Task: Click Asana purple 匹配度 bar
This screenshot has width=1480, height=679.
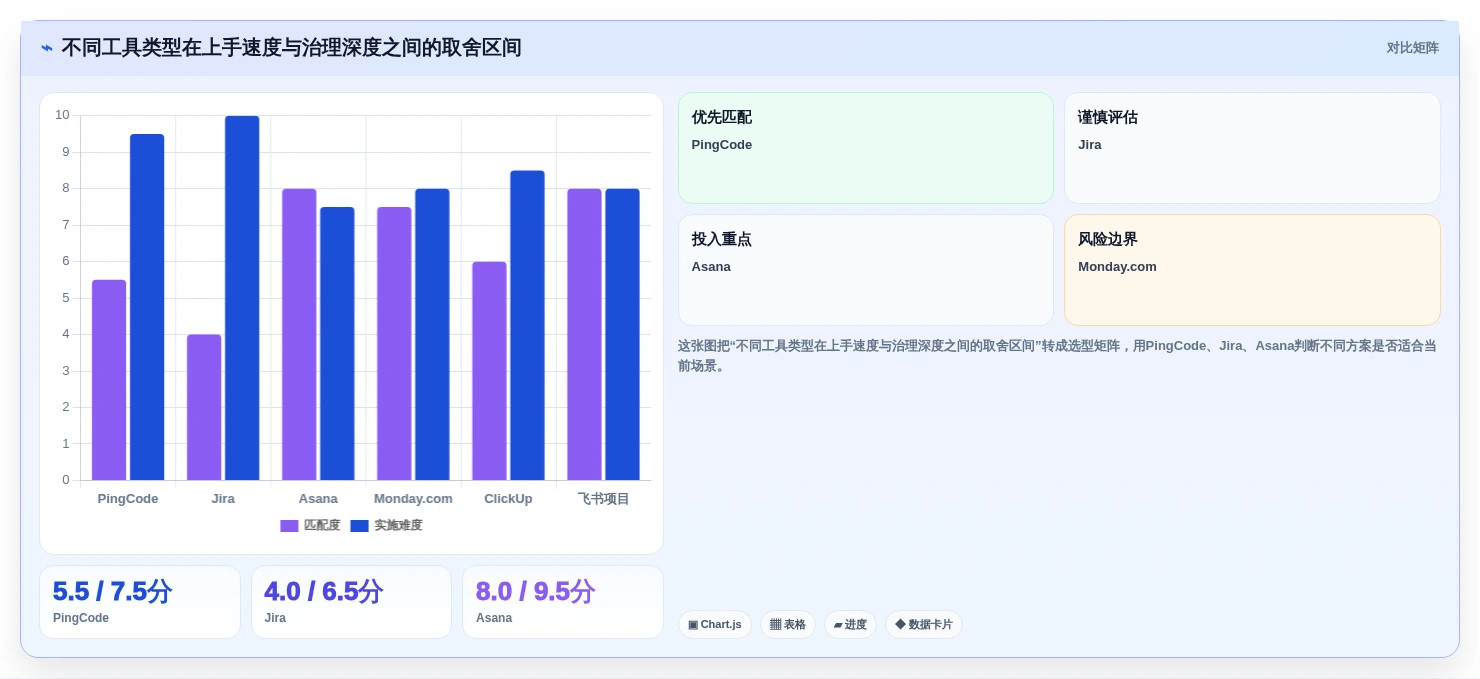Action: click(x=299, y=334)
